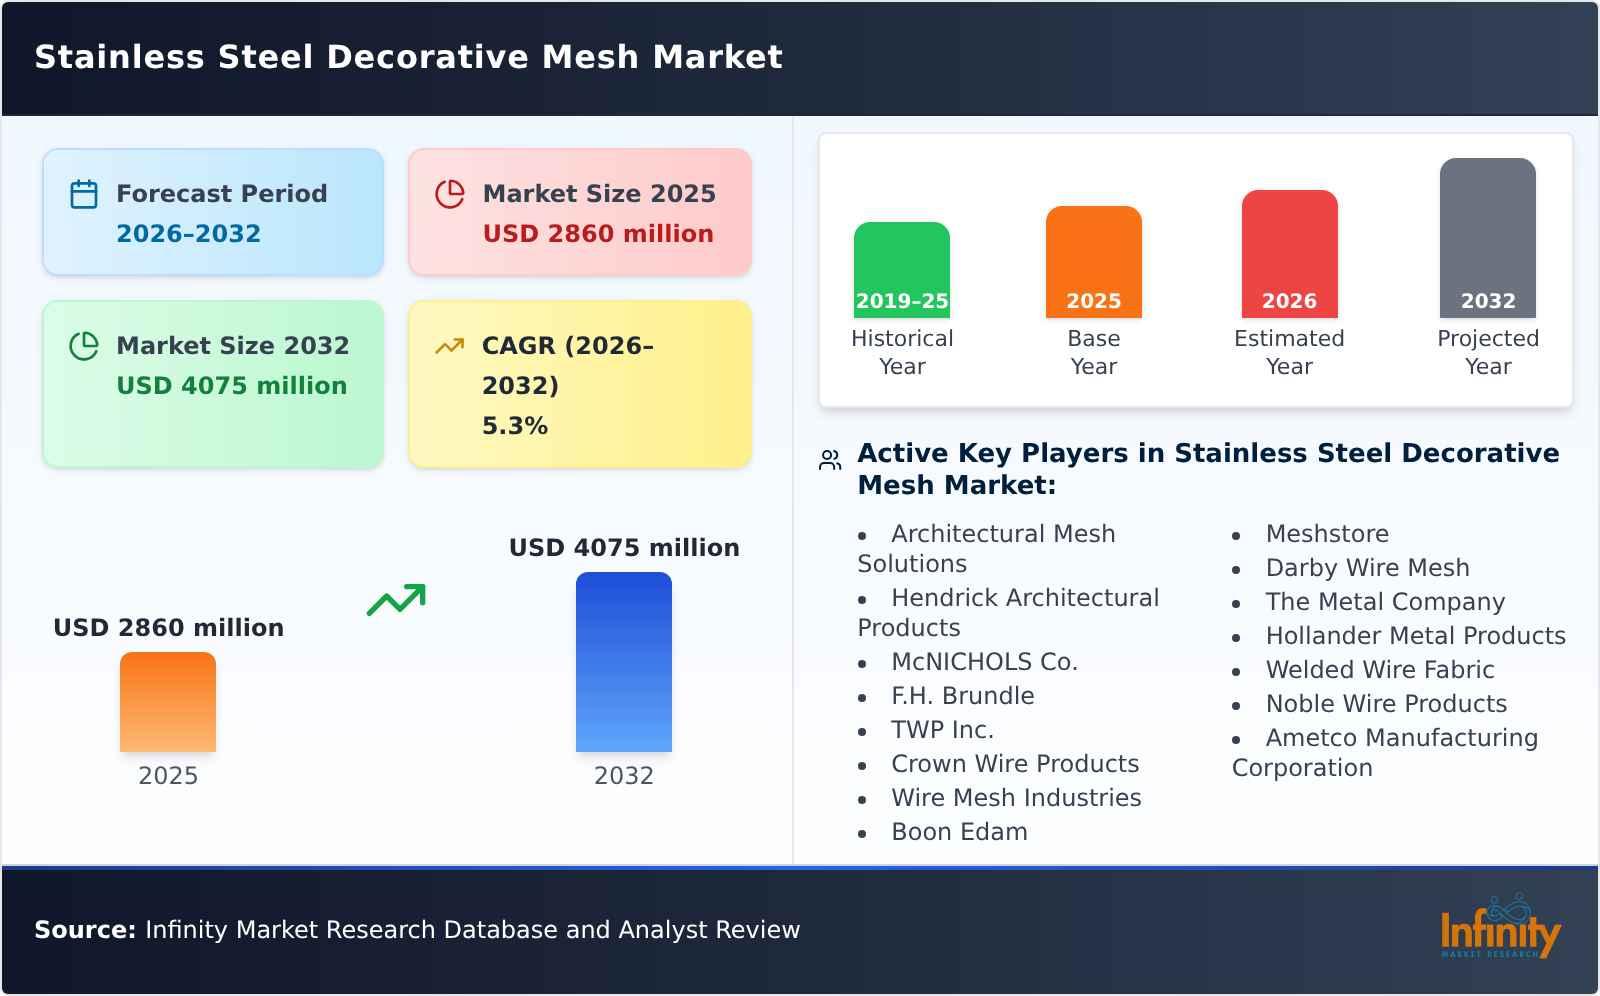Open the Market Size 2025 card
The image size is (1600, 996).
[x=579, y=211]
